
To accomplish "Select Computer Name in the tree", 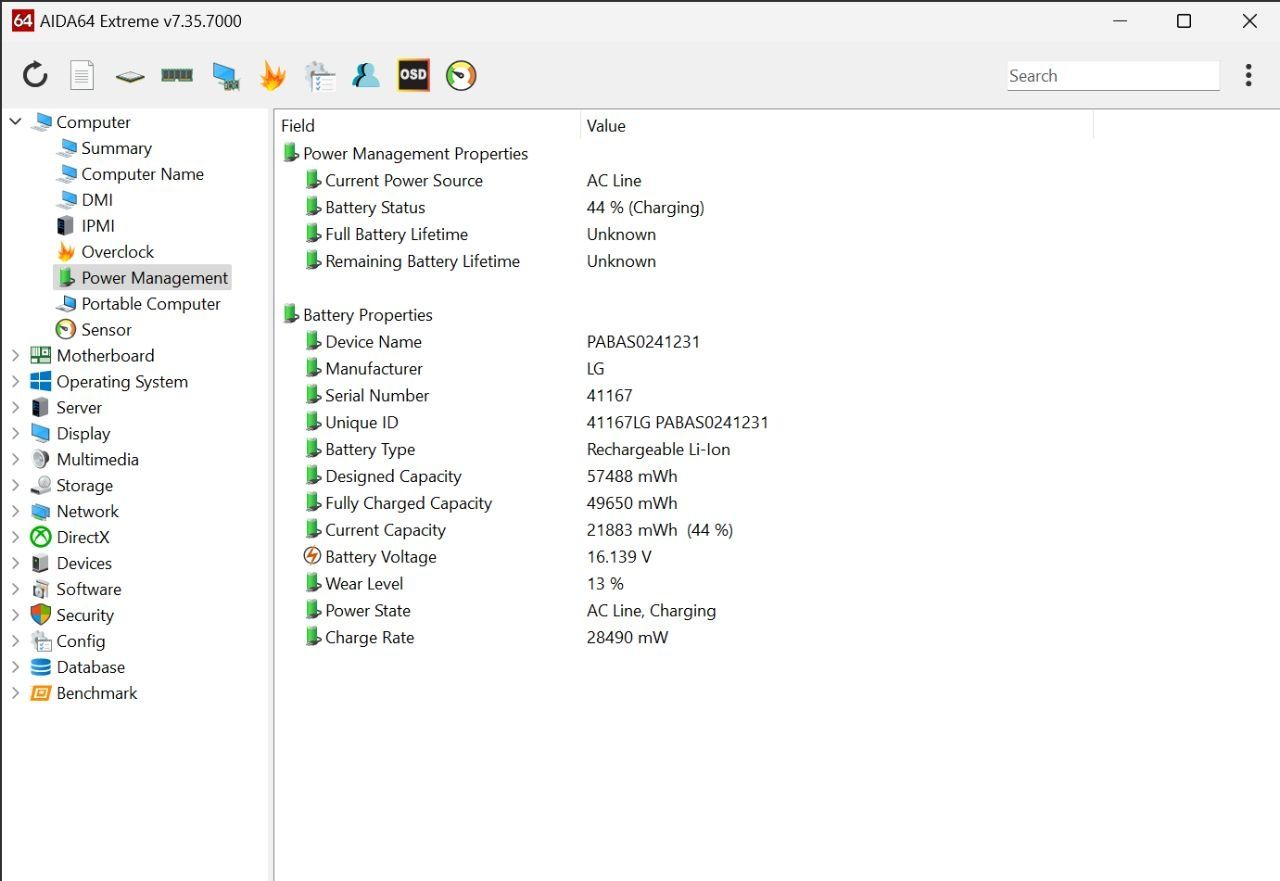I will pos(142,174).
